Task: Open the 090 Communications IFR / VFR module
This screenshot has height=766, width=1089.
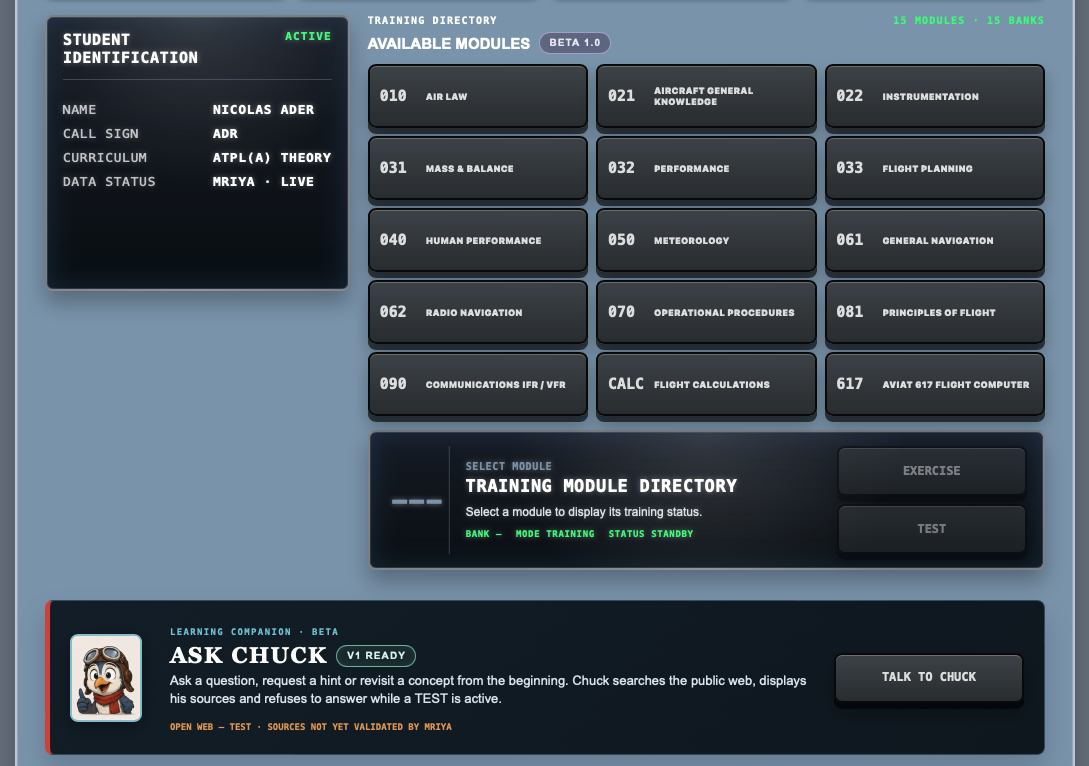Action: [478, 384]
